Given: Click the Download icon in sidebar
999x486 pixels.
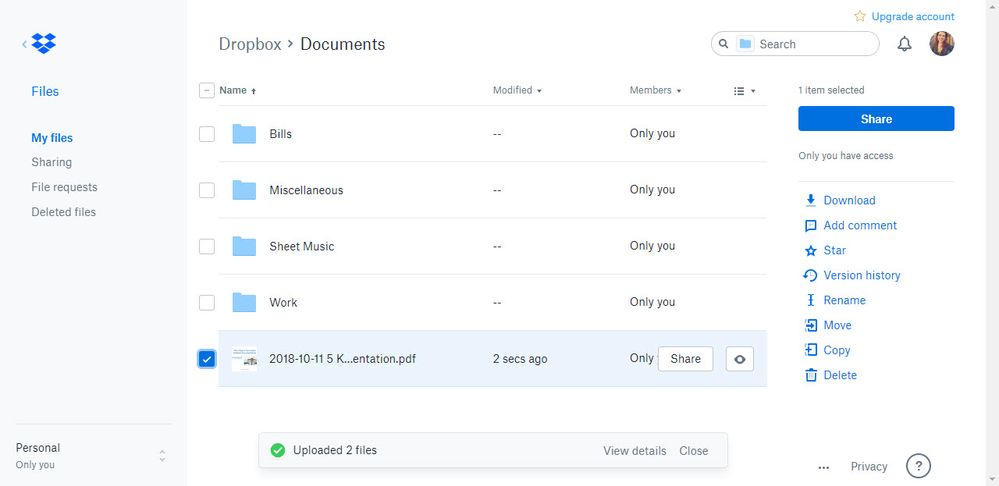Looking at the screenshot, I should [811, 200].
